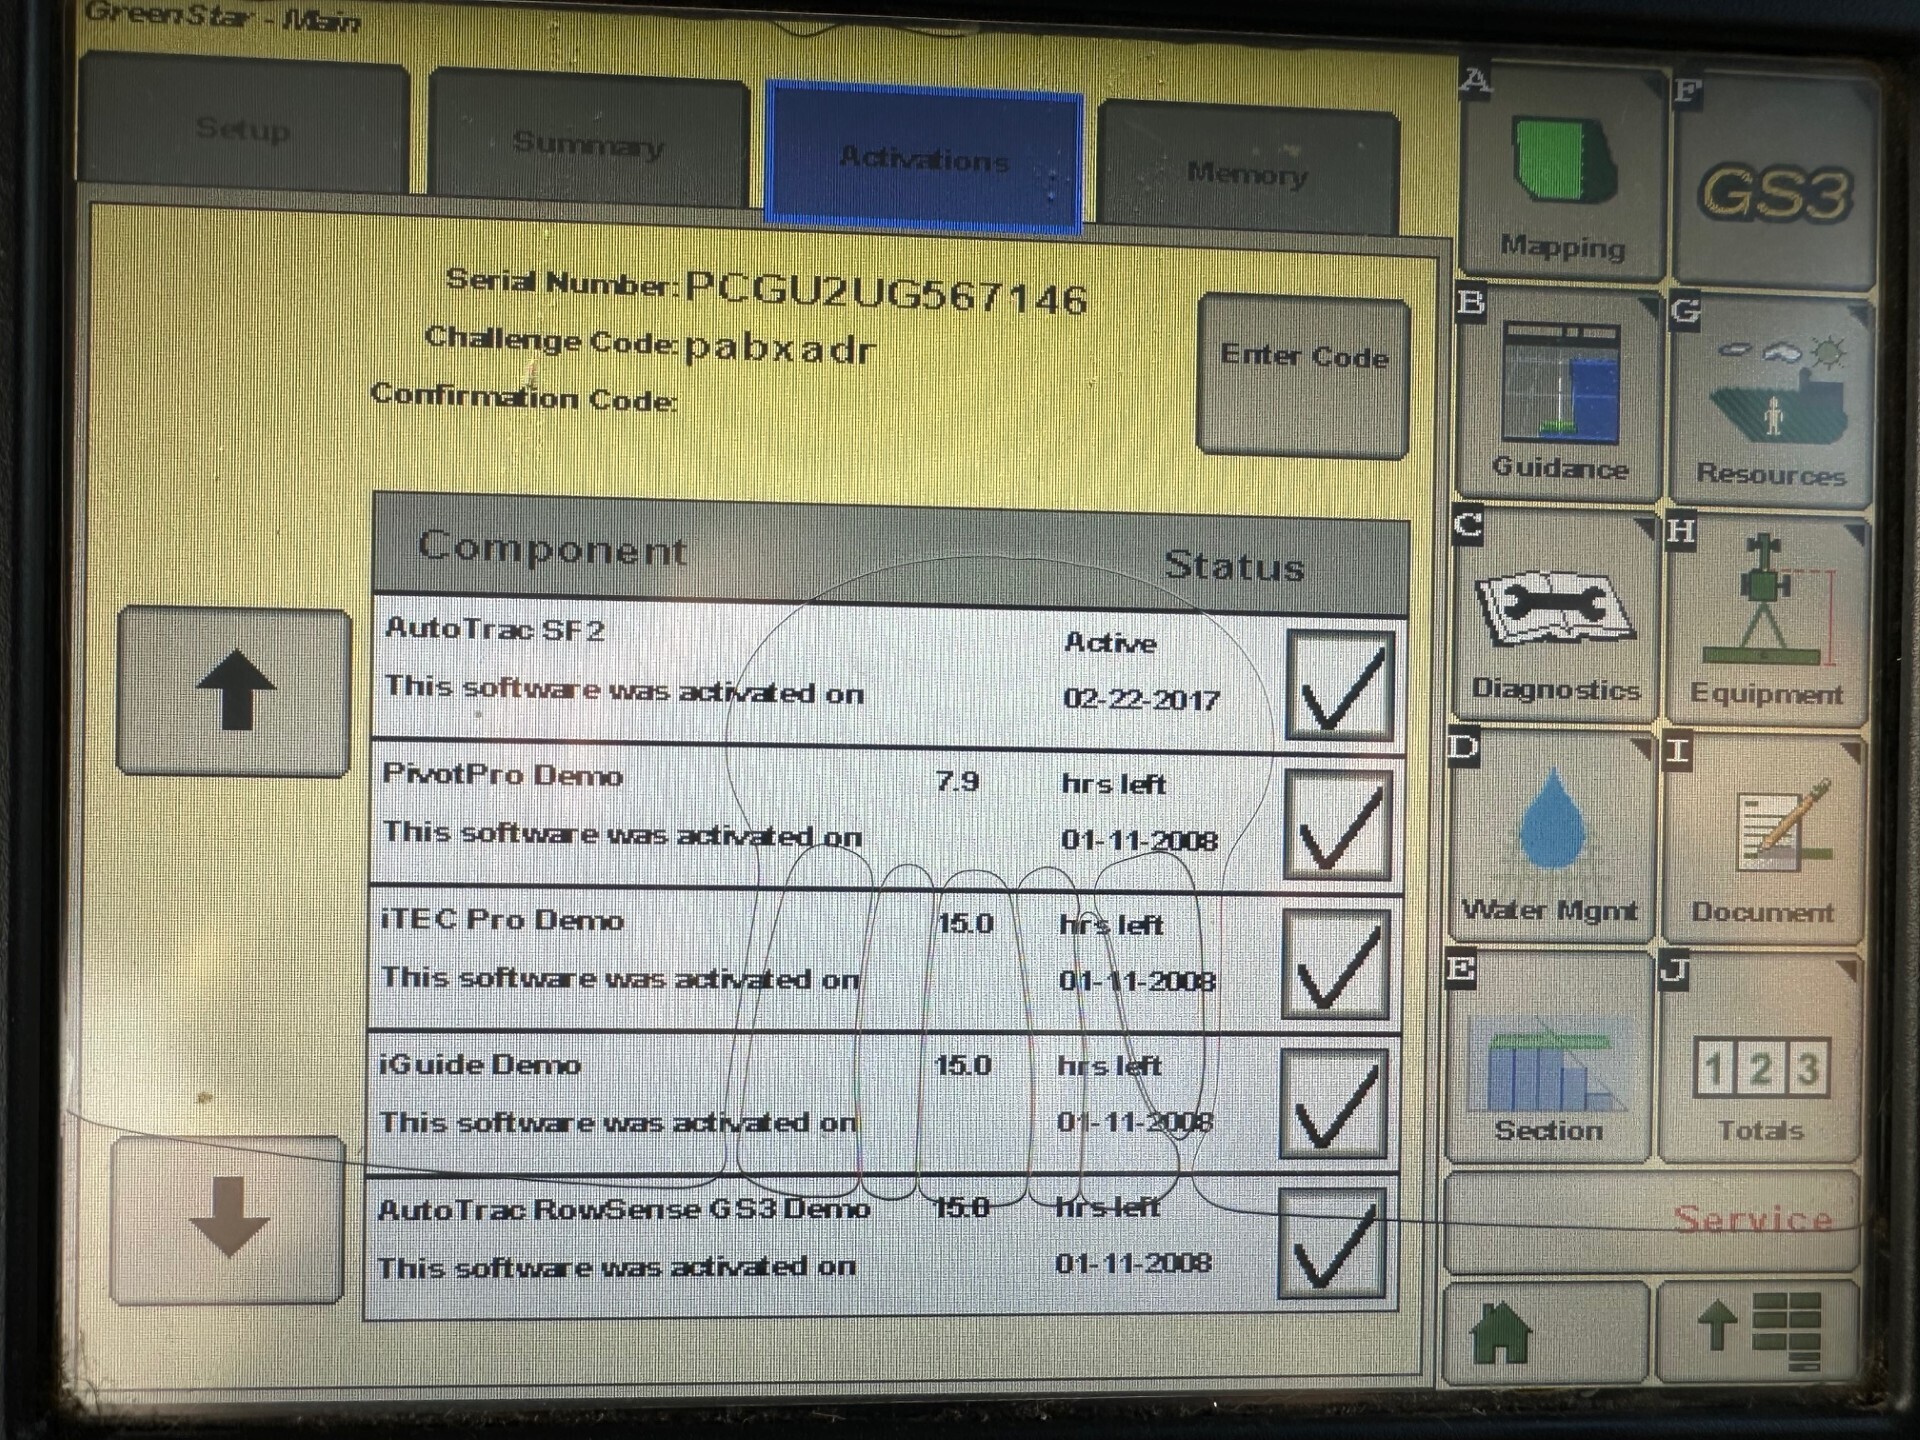This screenshot has height=1440, width=1920.
Task: Go to the Home screen icon
Action: (x=1546, y=1333)
